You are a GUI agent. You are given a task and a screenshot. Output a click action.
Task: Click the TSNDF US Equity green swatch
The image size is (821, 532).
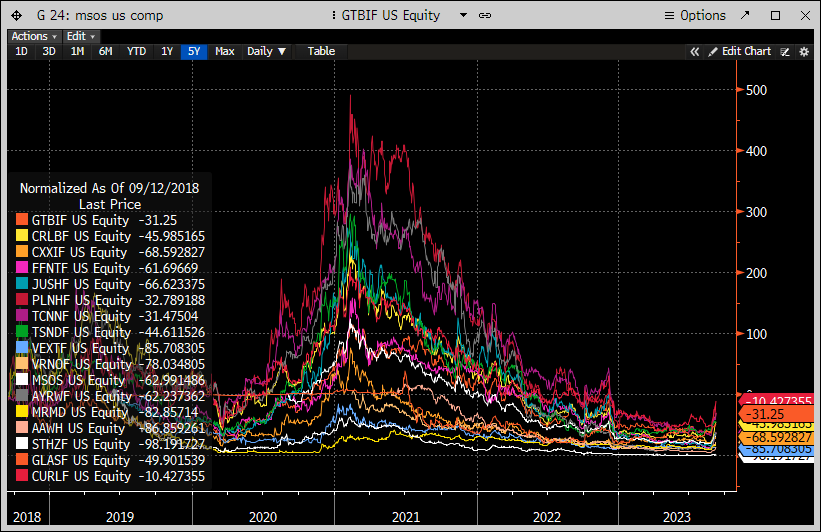[x=21, y=331]
